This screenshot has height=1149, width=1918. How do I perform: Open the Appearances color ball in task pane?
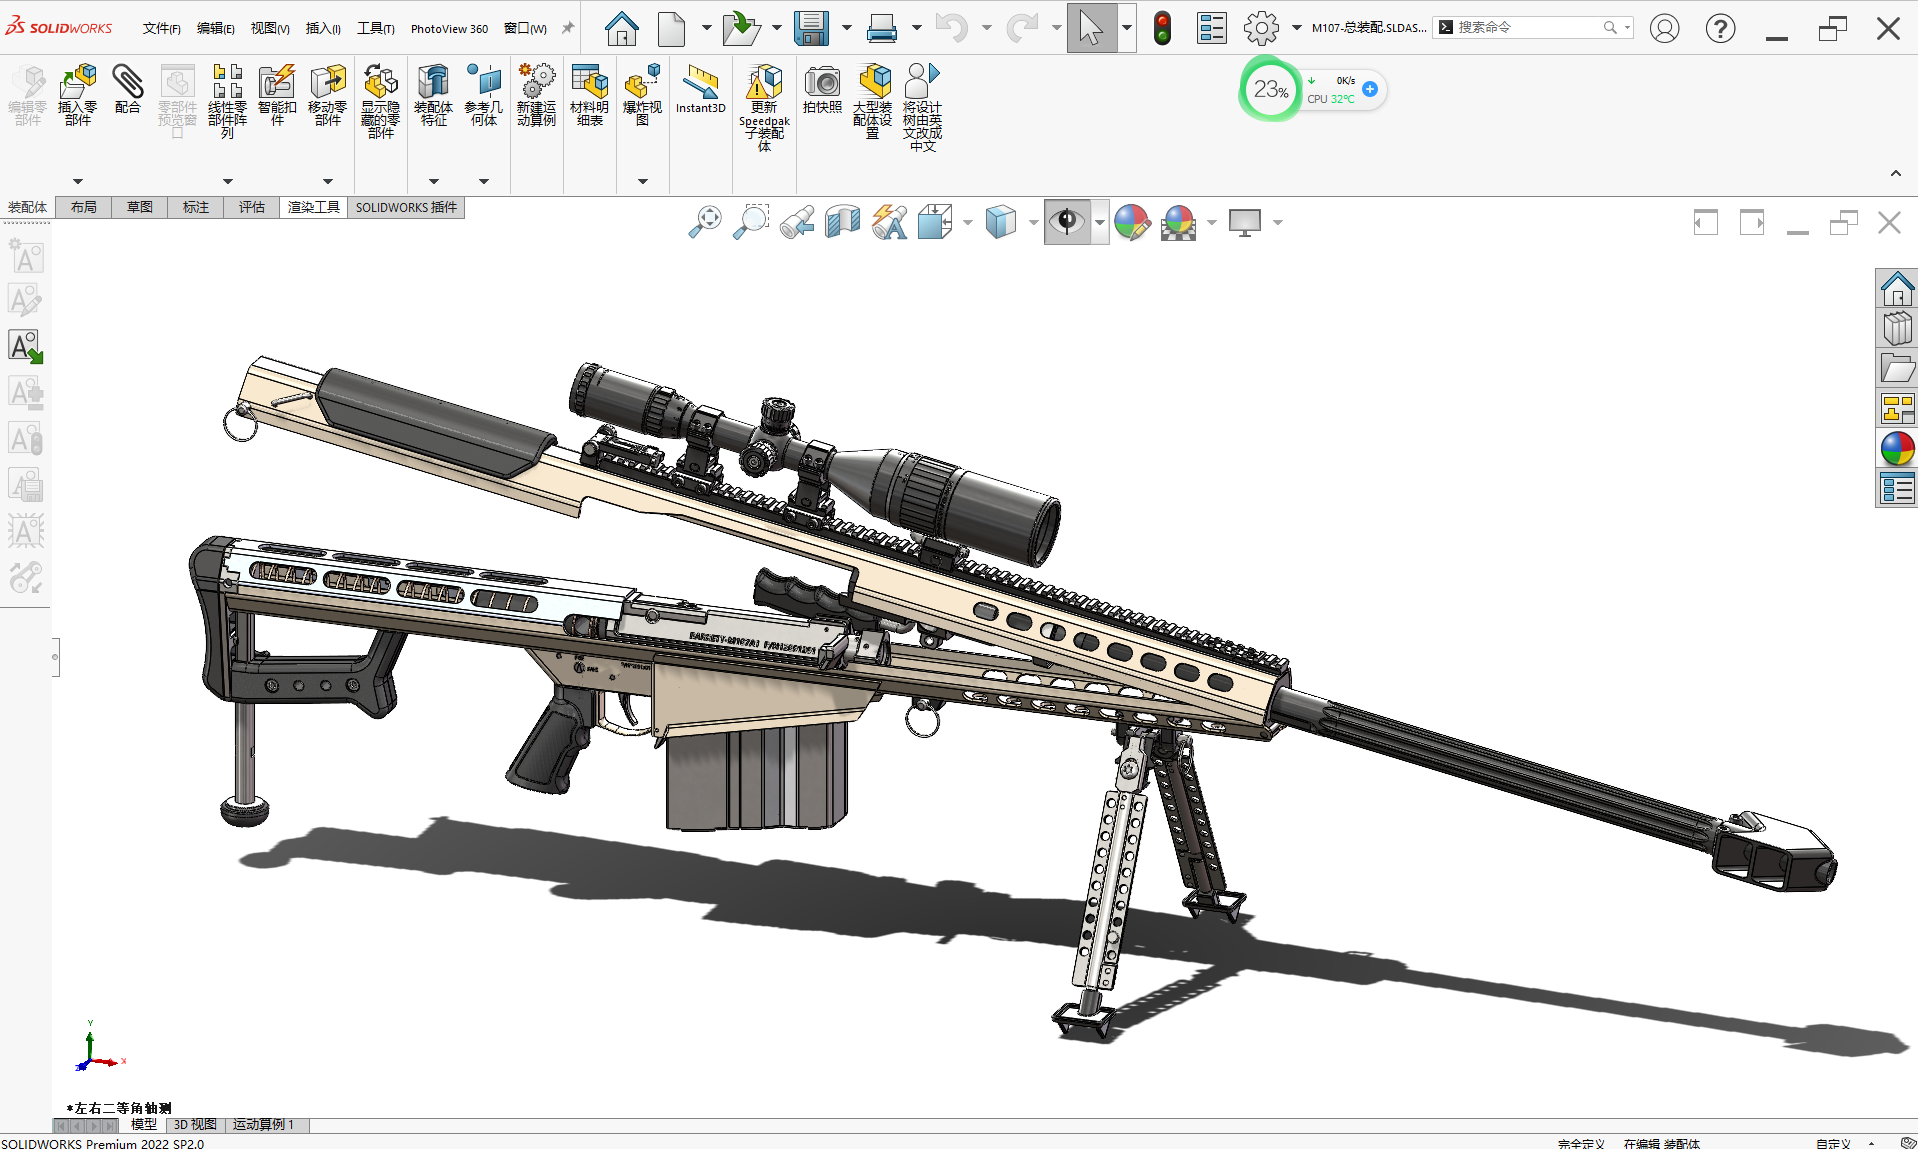click(x=1897, y=449)
